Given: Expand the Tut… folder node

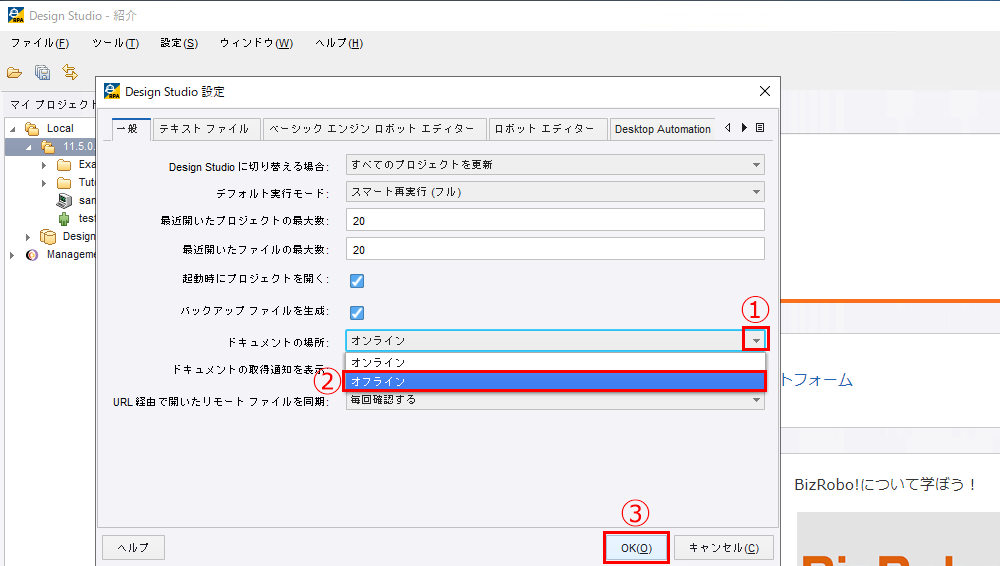Looking at the screenshot, I should pyautogui.click(x=44, y=182).
